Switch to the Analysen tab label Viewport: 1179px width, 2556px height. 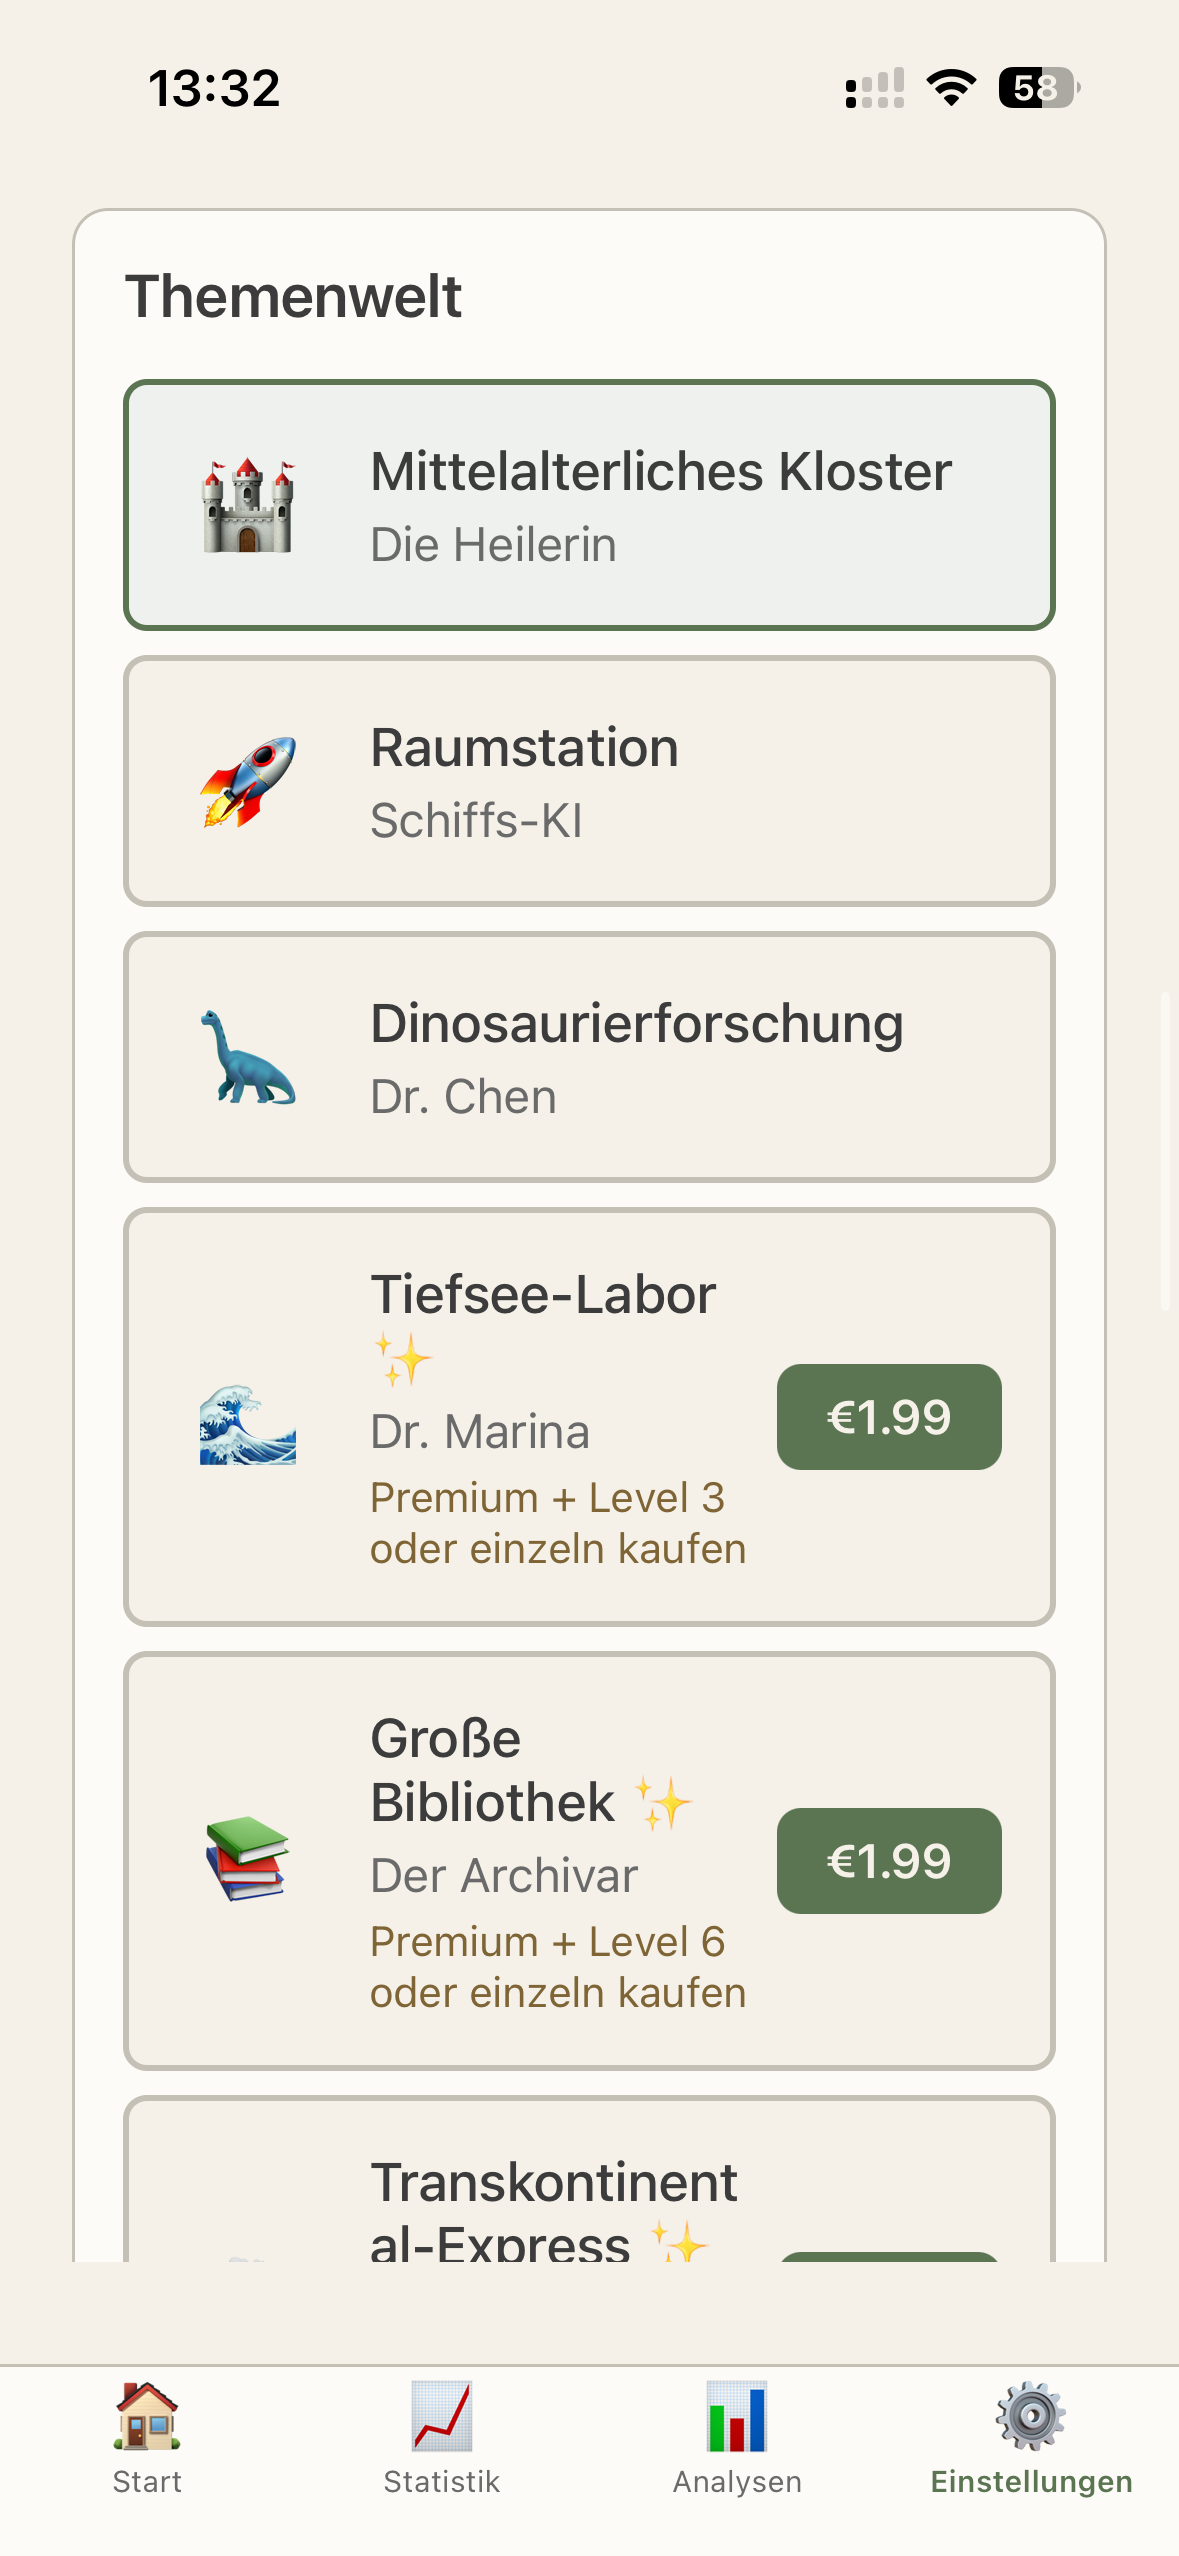(x=737, y=2482)
